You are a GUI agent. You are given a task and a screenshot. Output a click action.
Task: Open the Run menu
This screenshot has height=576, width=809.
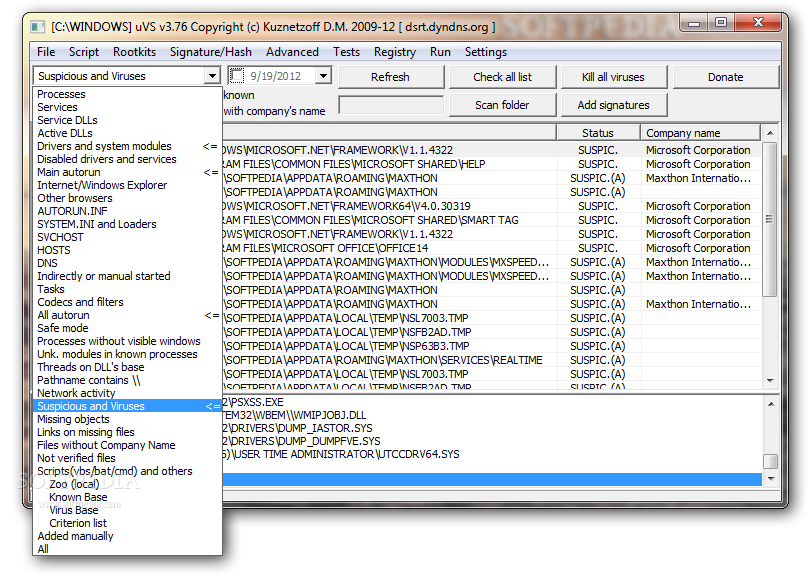tap(440, 52)
